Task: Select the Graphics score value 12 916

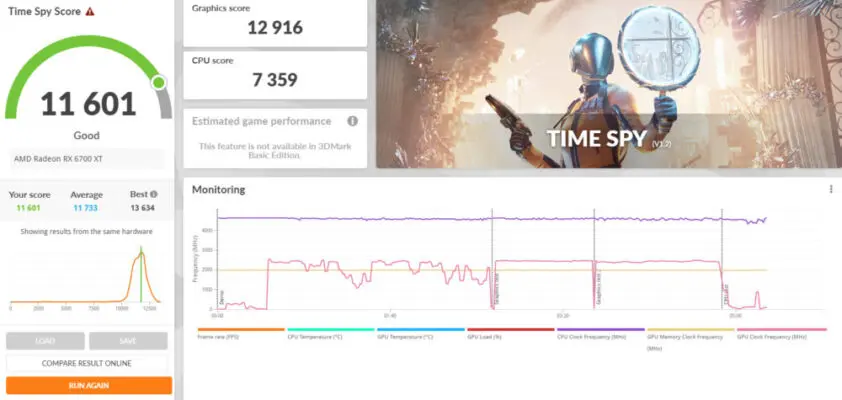Action: [x=275, y=28]
